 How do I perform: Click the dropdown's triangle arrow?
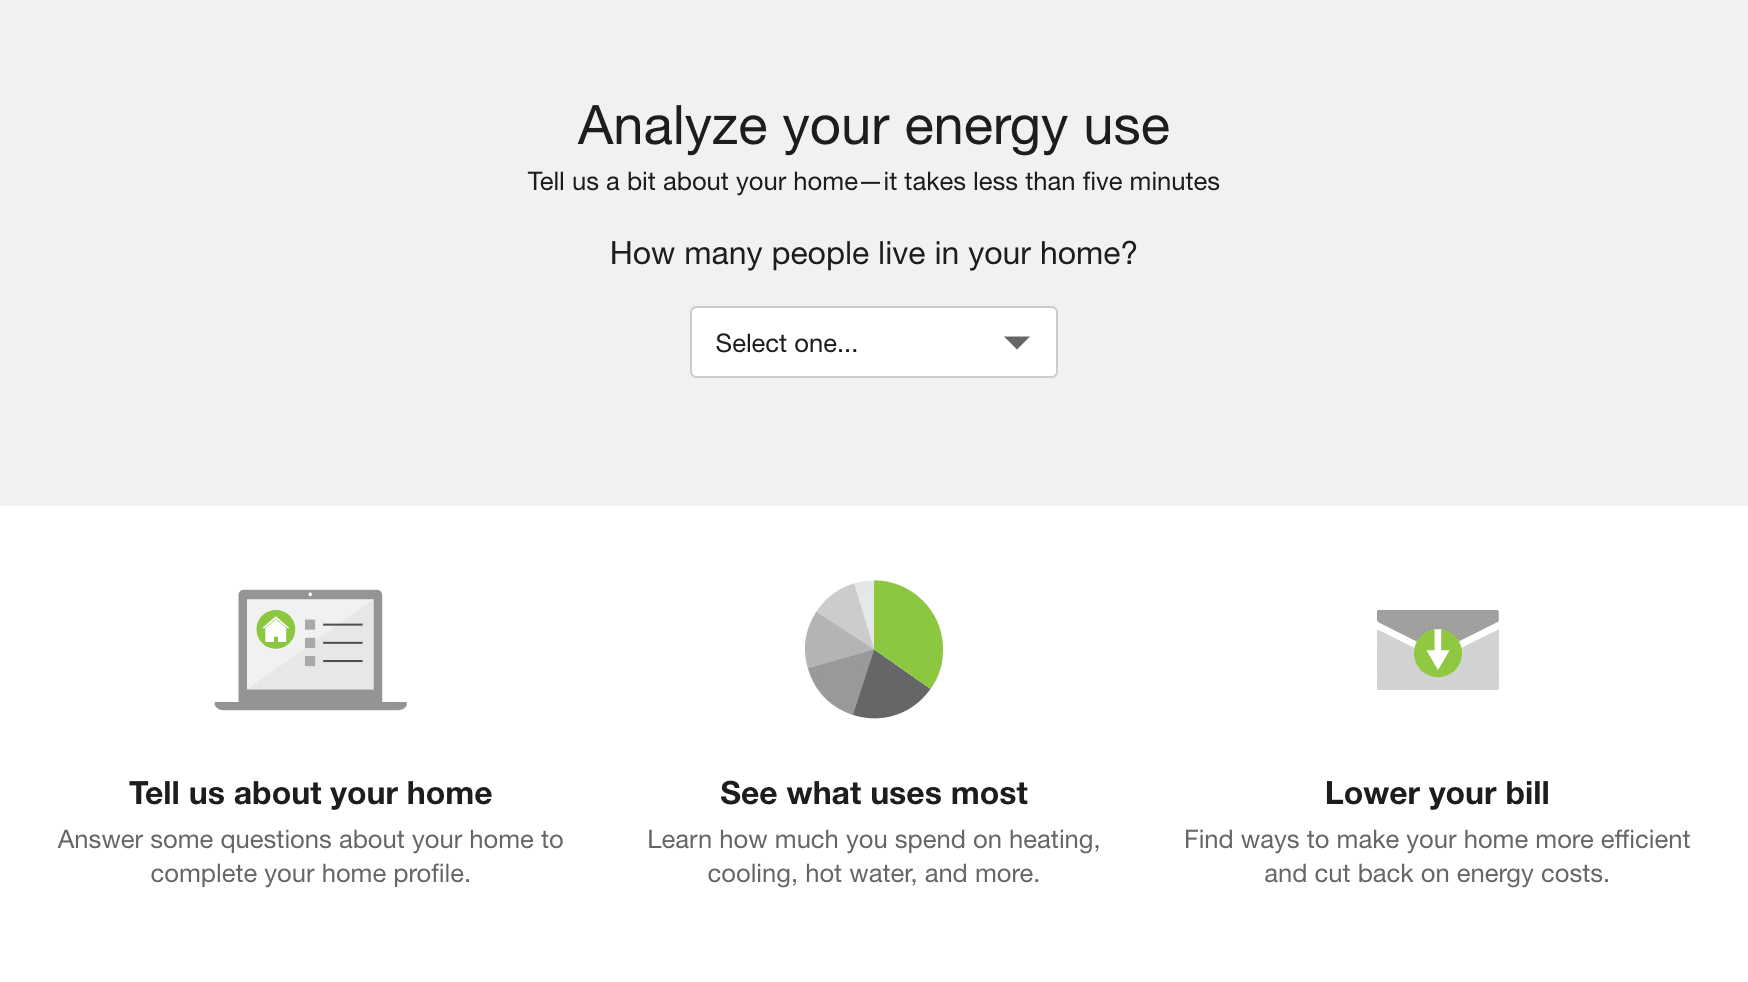click(1016, 342)
